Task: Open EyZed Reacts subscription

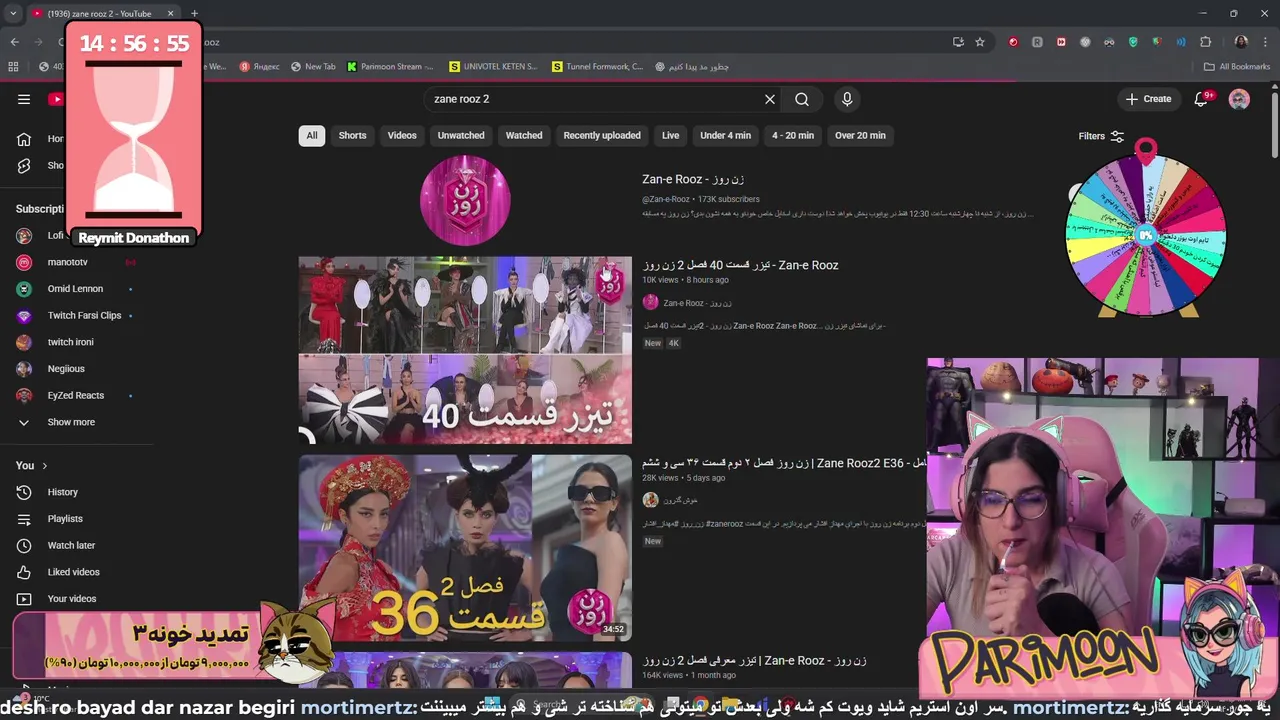Action: click(x=76, y=395)
